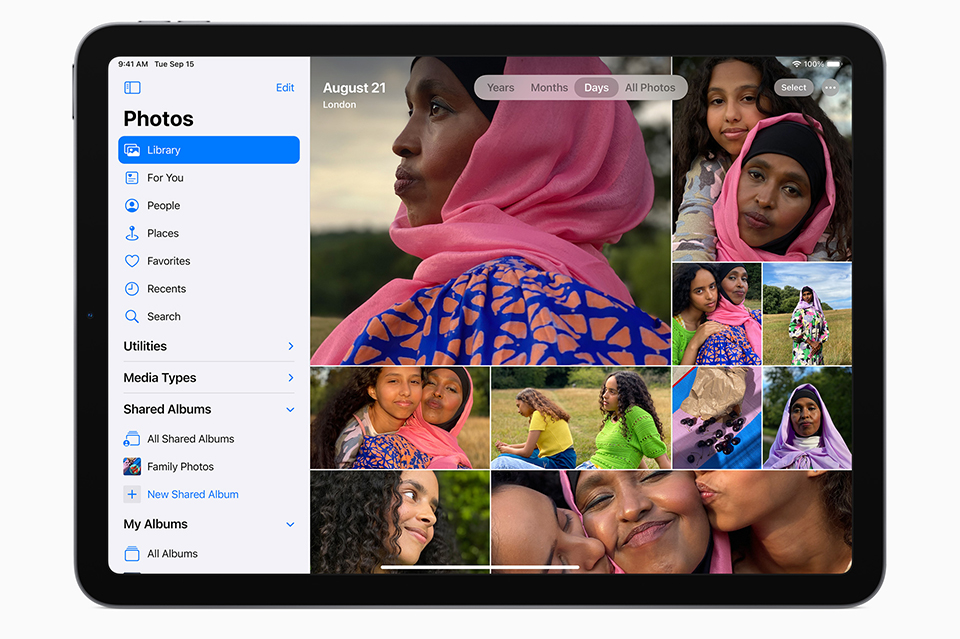Tap the Edit link in sidebar
The height and width of the screenshot is (639, 960).
(x=285, y=88)
